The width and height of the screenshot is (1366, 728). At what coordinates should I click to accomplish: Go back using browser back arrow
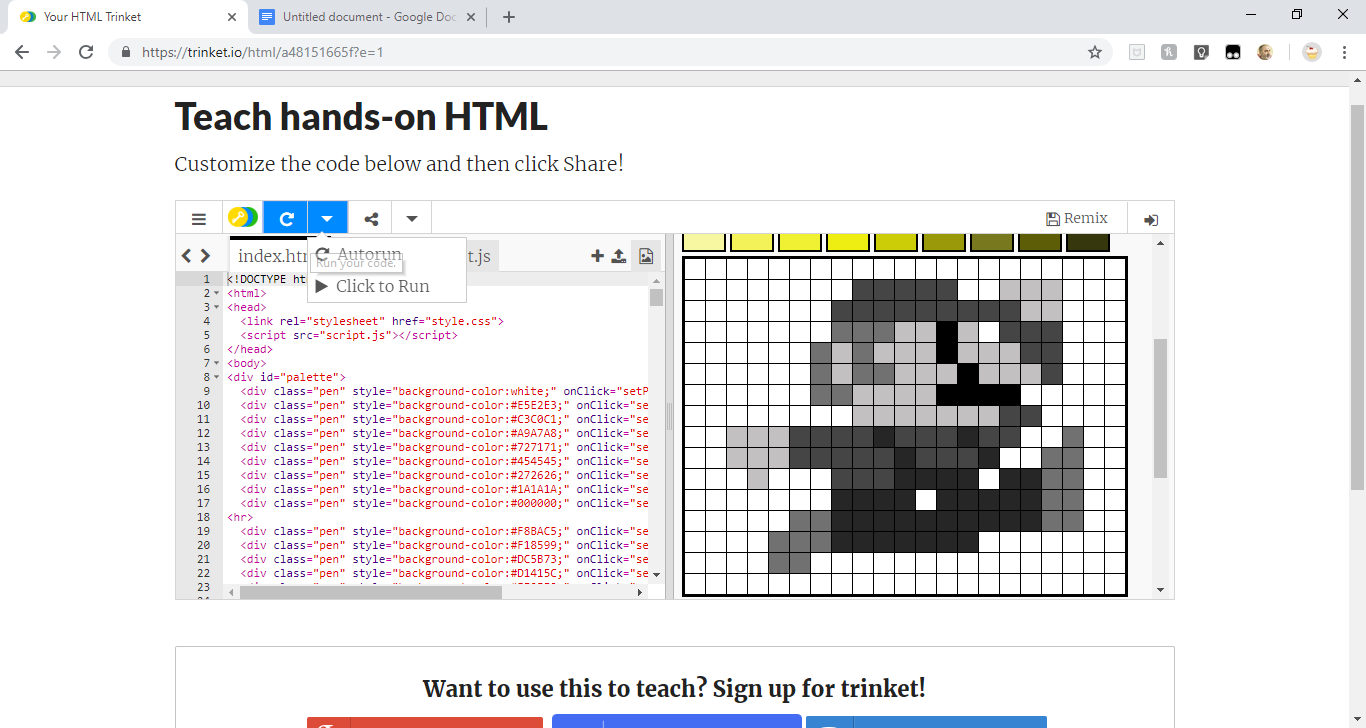(x=22, y=52)
